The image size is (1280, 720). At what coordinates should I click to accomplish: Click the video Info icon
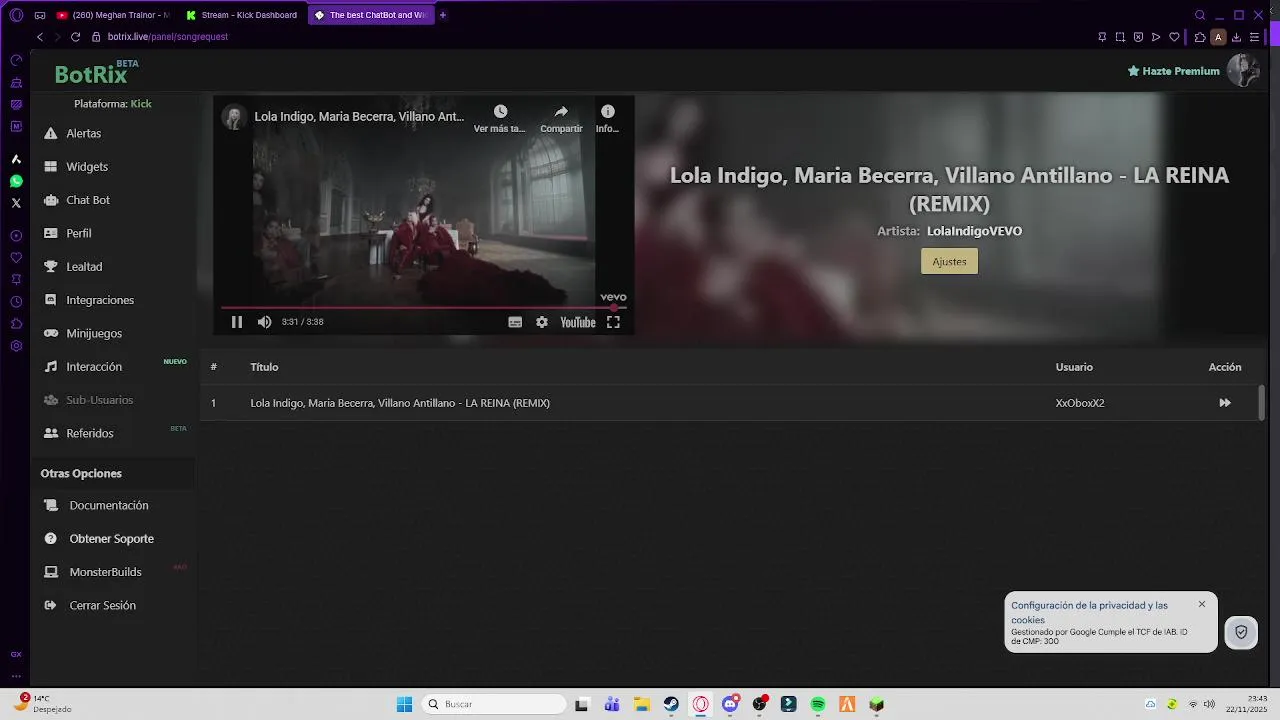tap(607, 112)
